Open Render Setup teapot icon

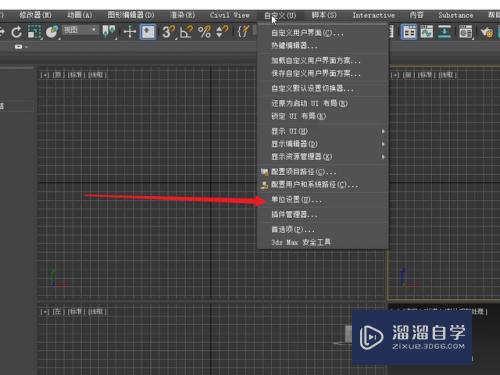(x=487, y=32)
